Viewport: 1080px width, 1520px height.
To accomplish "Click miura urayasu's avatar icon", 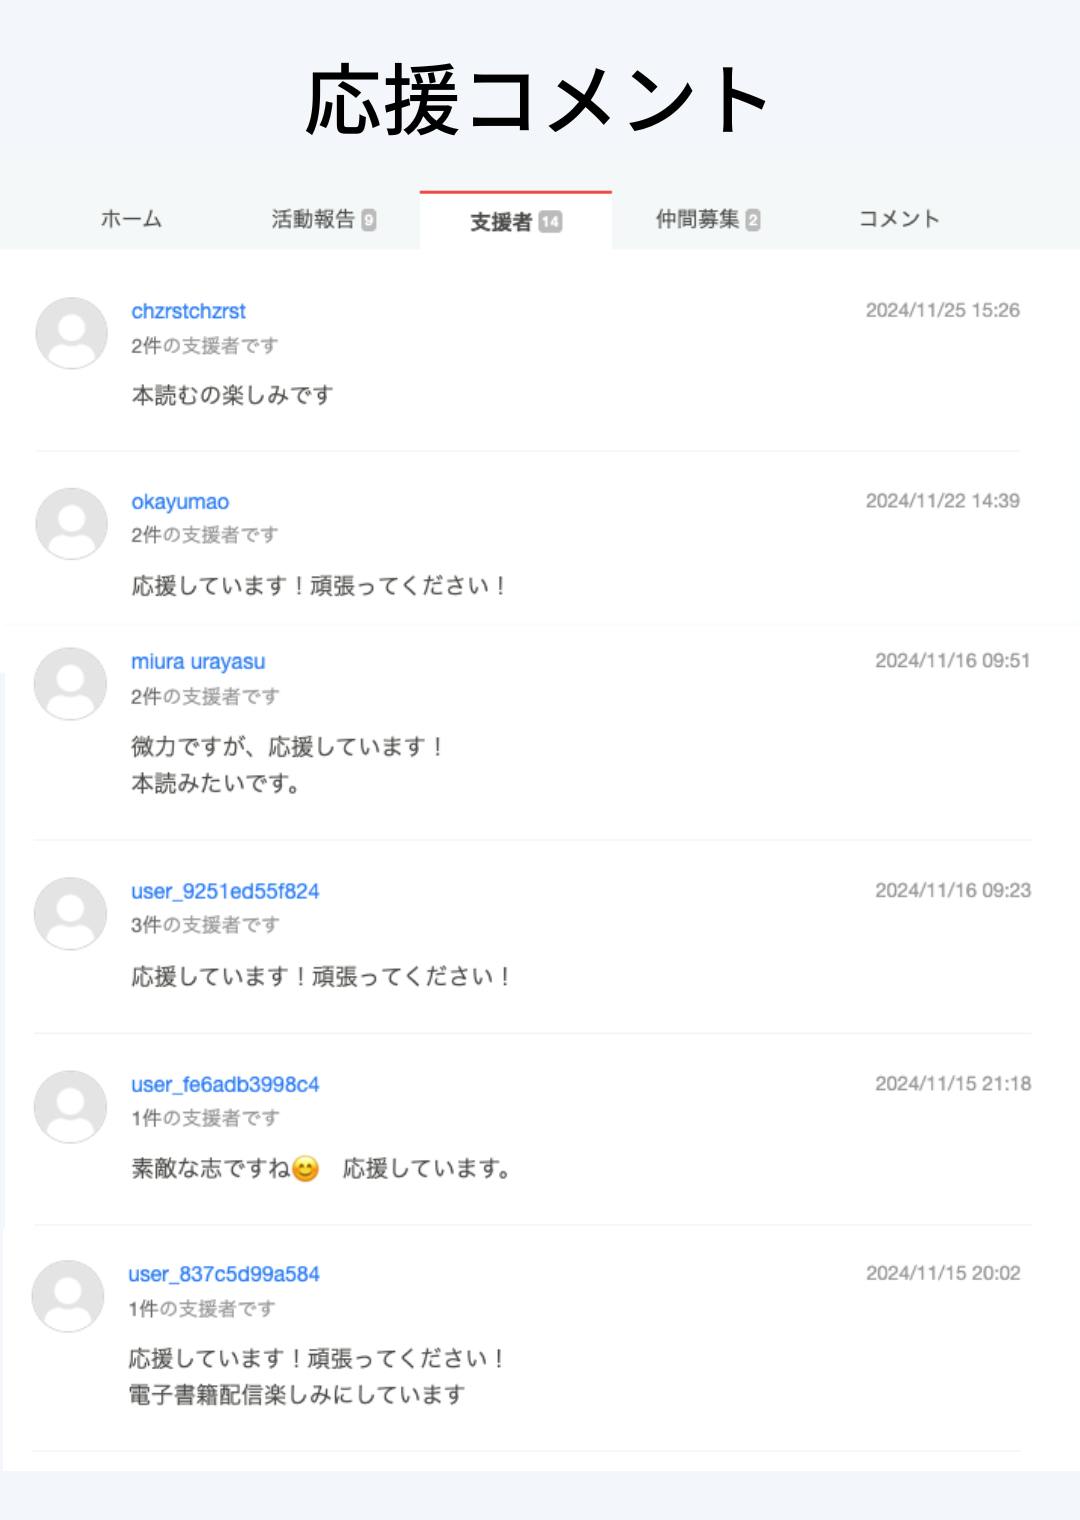I will pos(70,683).
